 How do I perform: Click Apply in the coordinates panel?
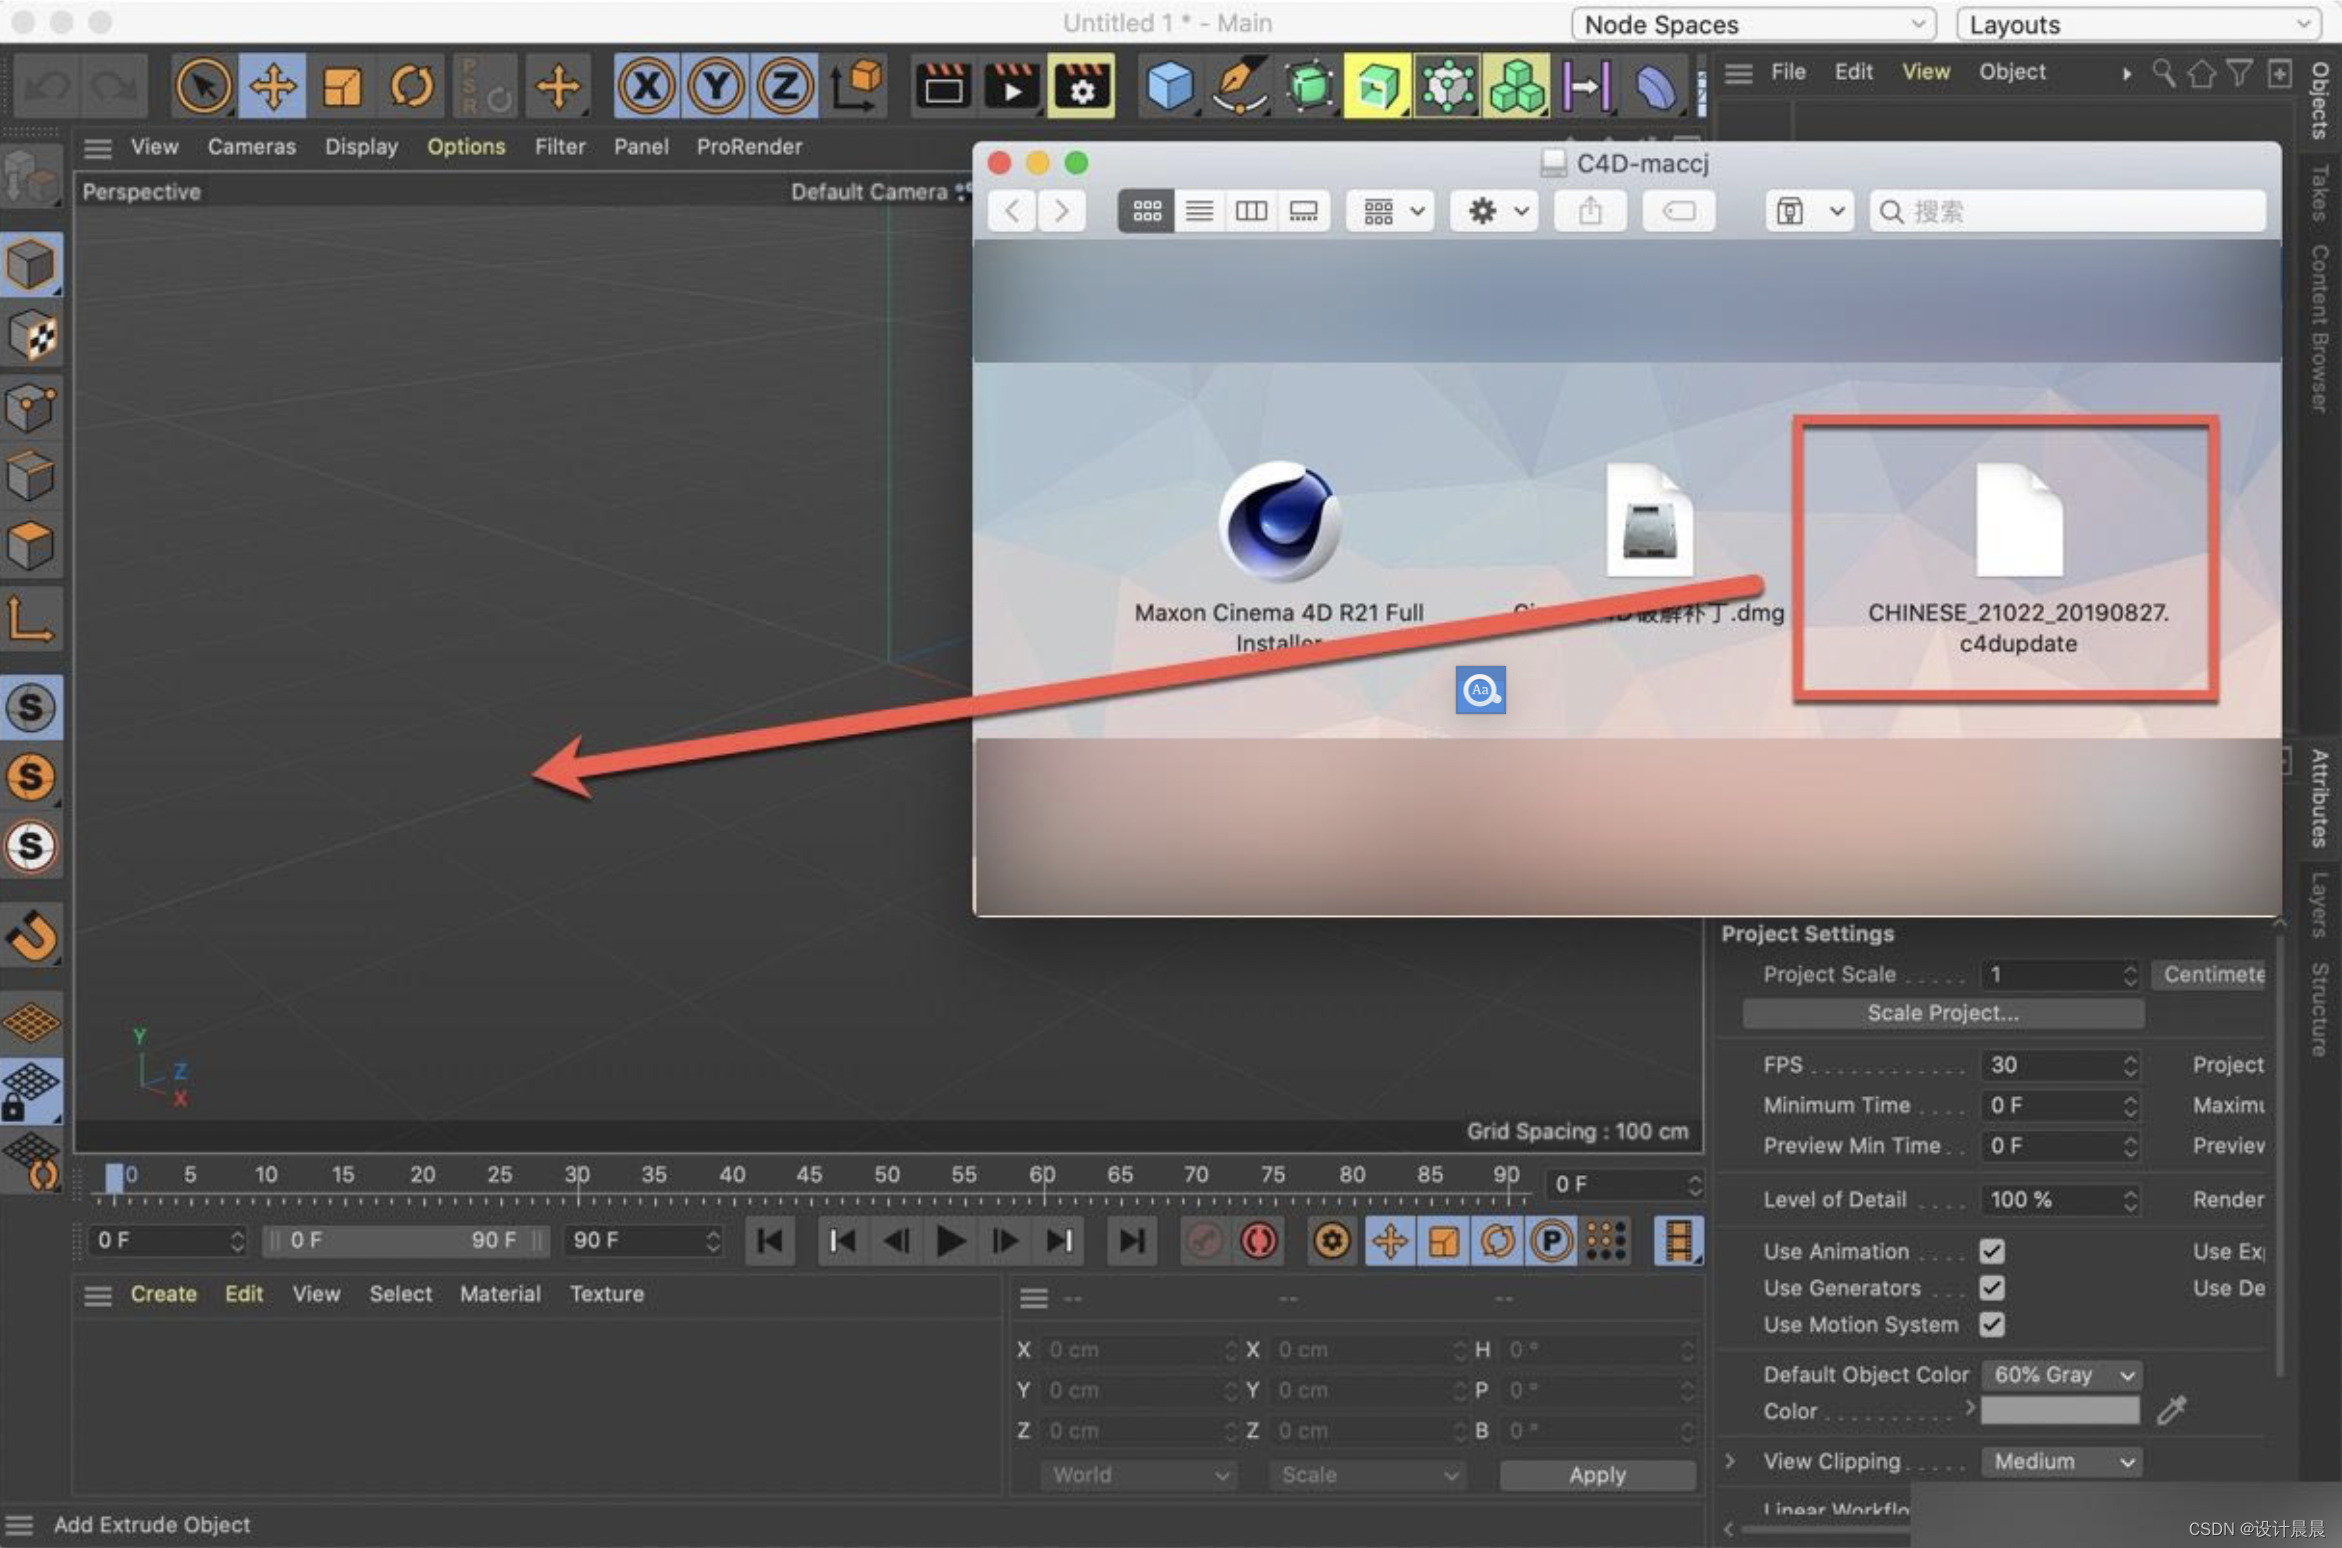click(x=1597, y=1475)
